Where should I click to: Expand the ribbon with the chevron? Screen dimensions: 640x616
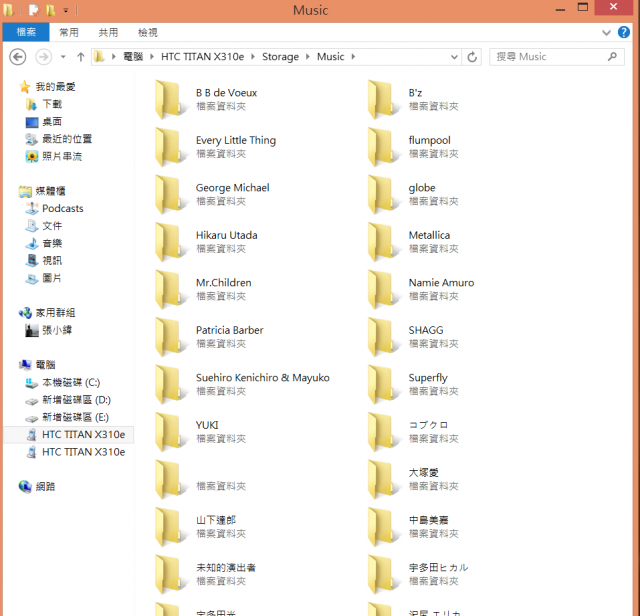[606, 33]
